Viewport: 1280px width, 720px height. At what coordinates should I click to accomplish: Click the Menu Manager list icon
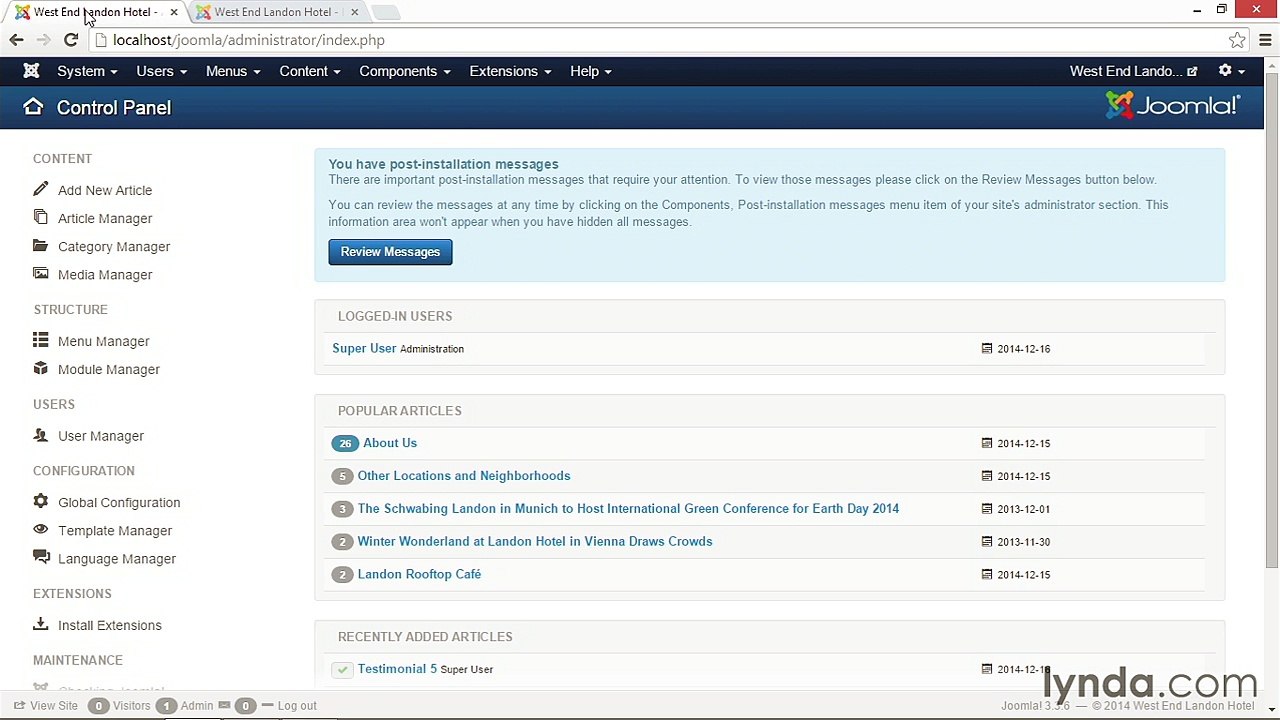pyautogui.click(x=40, y=340)
